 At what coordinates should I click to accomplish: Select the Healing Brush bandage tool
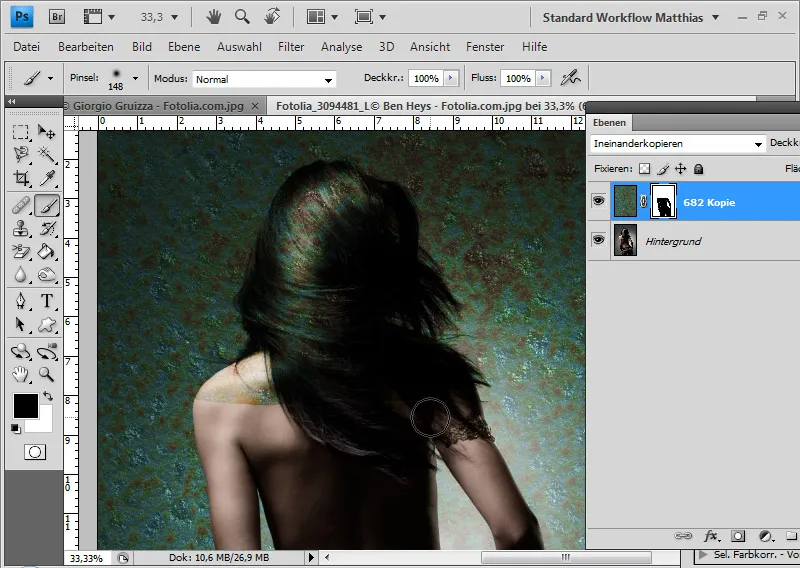[x=20, y=206]
